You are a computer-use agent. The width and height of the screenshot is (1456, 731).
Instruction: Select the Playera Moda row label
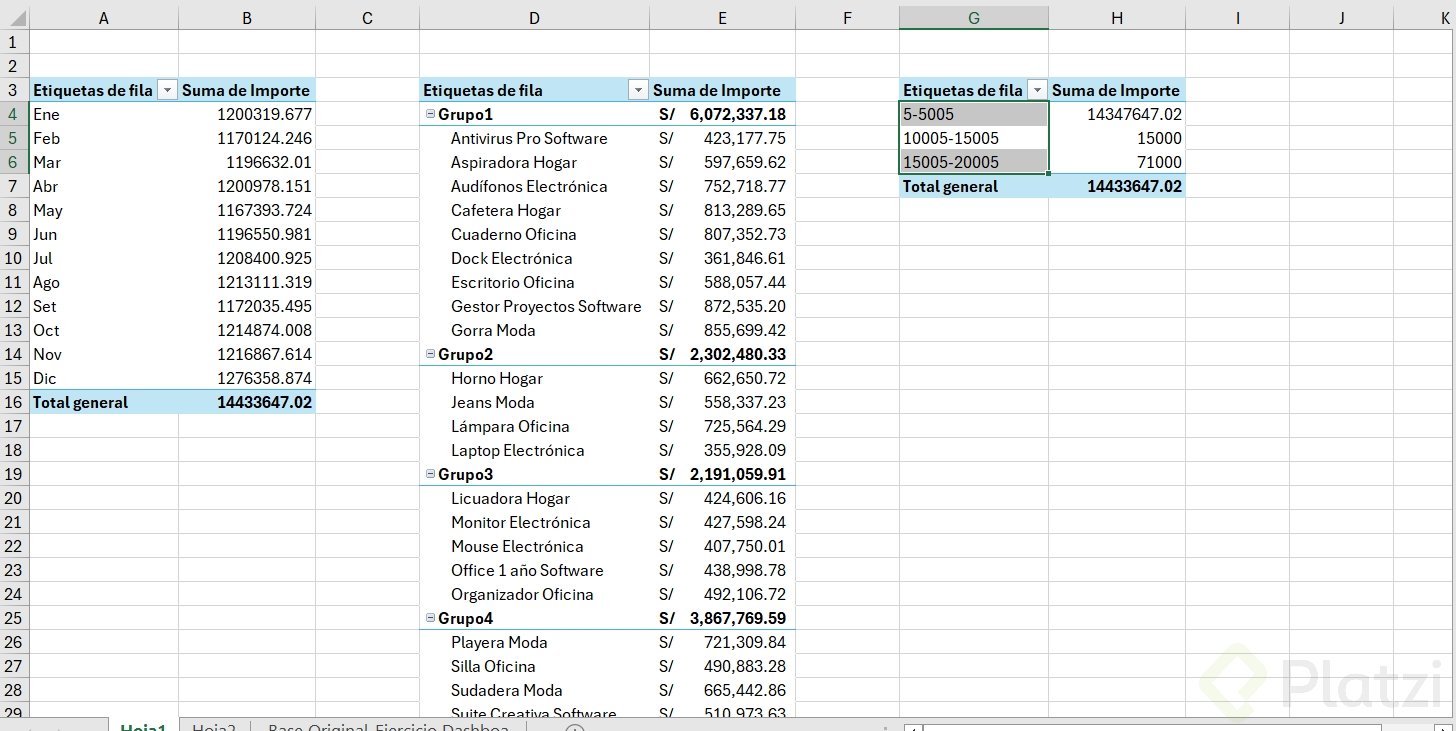(499, 642)
